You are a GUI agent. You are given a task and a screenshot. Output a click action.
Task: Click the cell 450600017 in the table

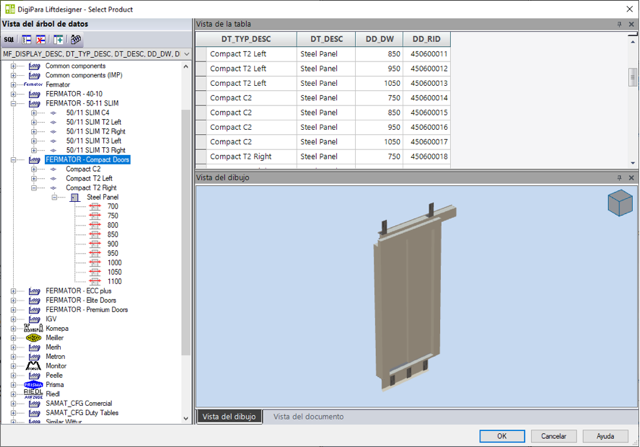tap(429, 142)
